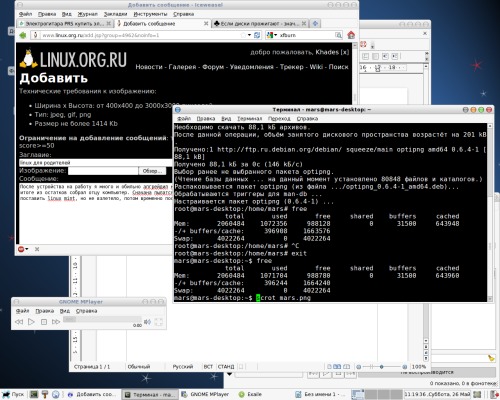
Task: Click the red home icon in Iceweasel
Action: 351,35
